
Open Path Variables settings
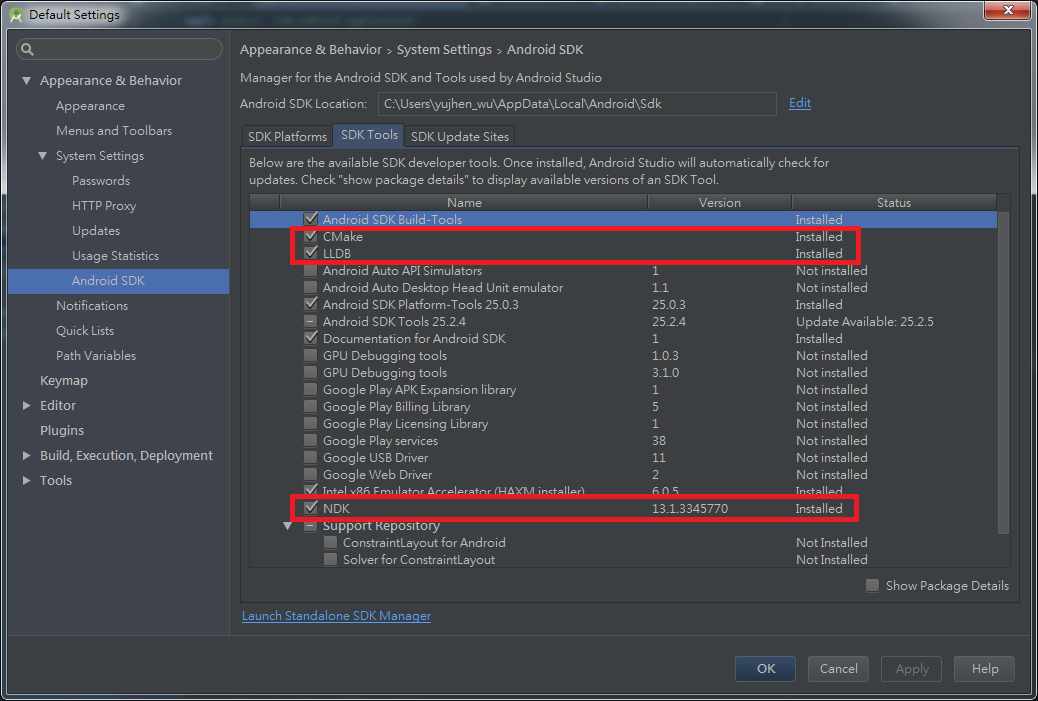pos(96,355)
